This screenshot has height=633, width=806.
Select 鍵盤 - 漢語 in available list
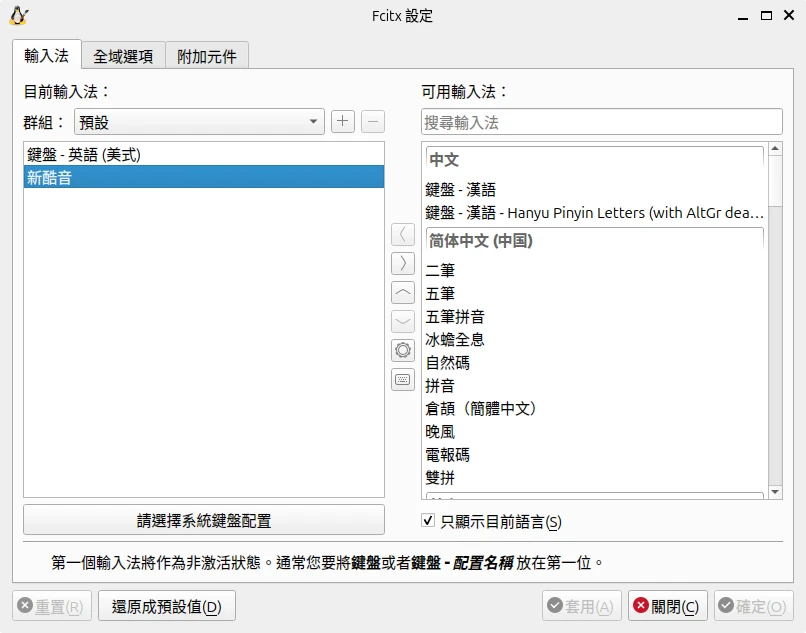point(595,190)
